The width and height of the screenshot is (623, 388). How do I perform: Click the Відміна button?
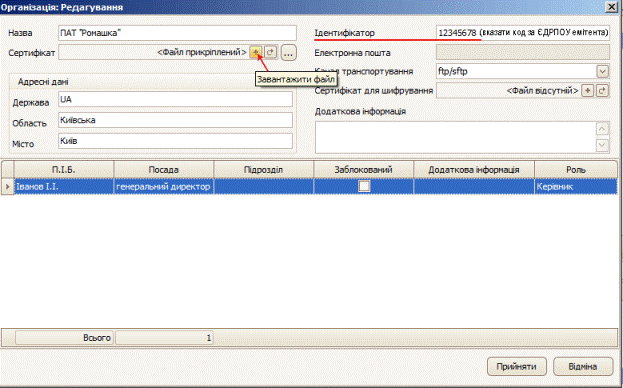point(583,366)
